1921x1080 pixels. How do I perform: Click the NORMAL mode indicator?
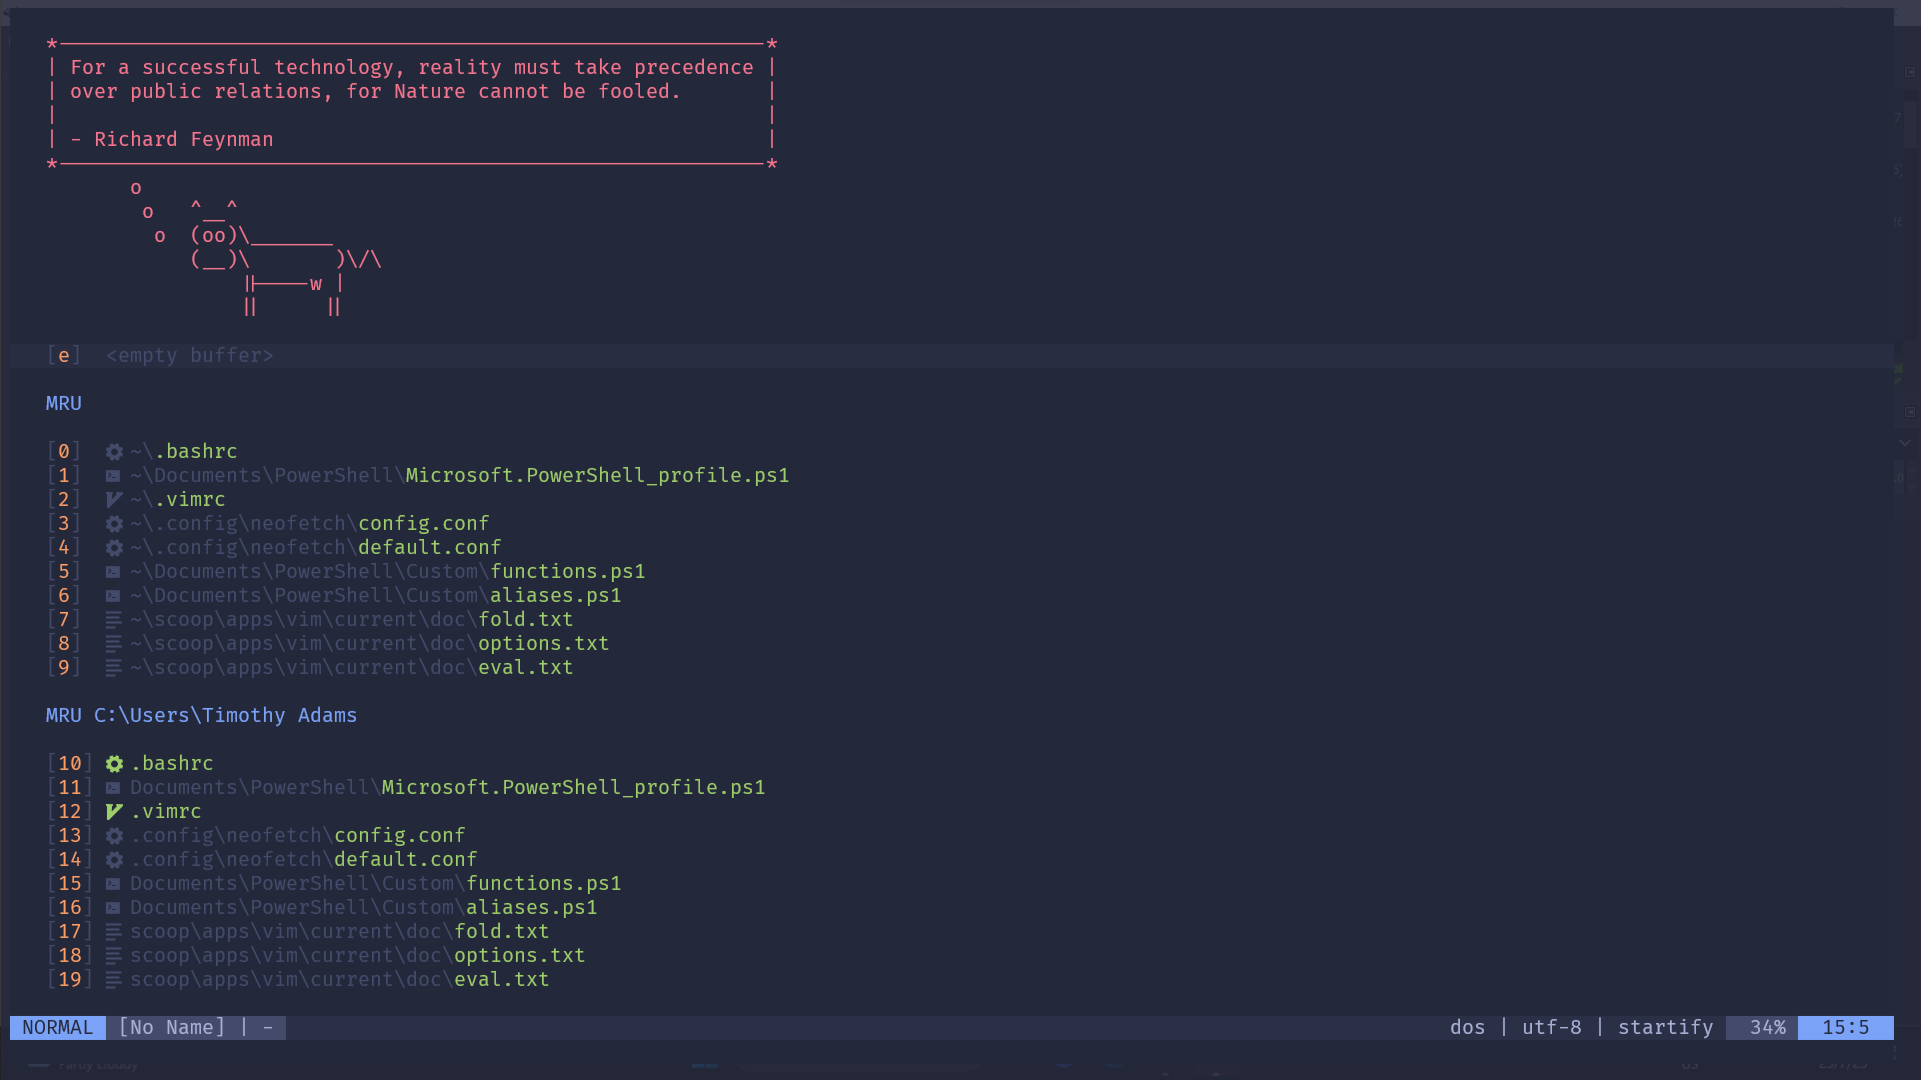point(57,1027)
